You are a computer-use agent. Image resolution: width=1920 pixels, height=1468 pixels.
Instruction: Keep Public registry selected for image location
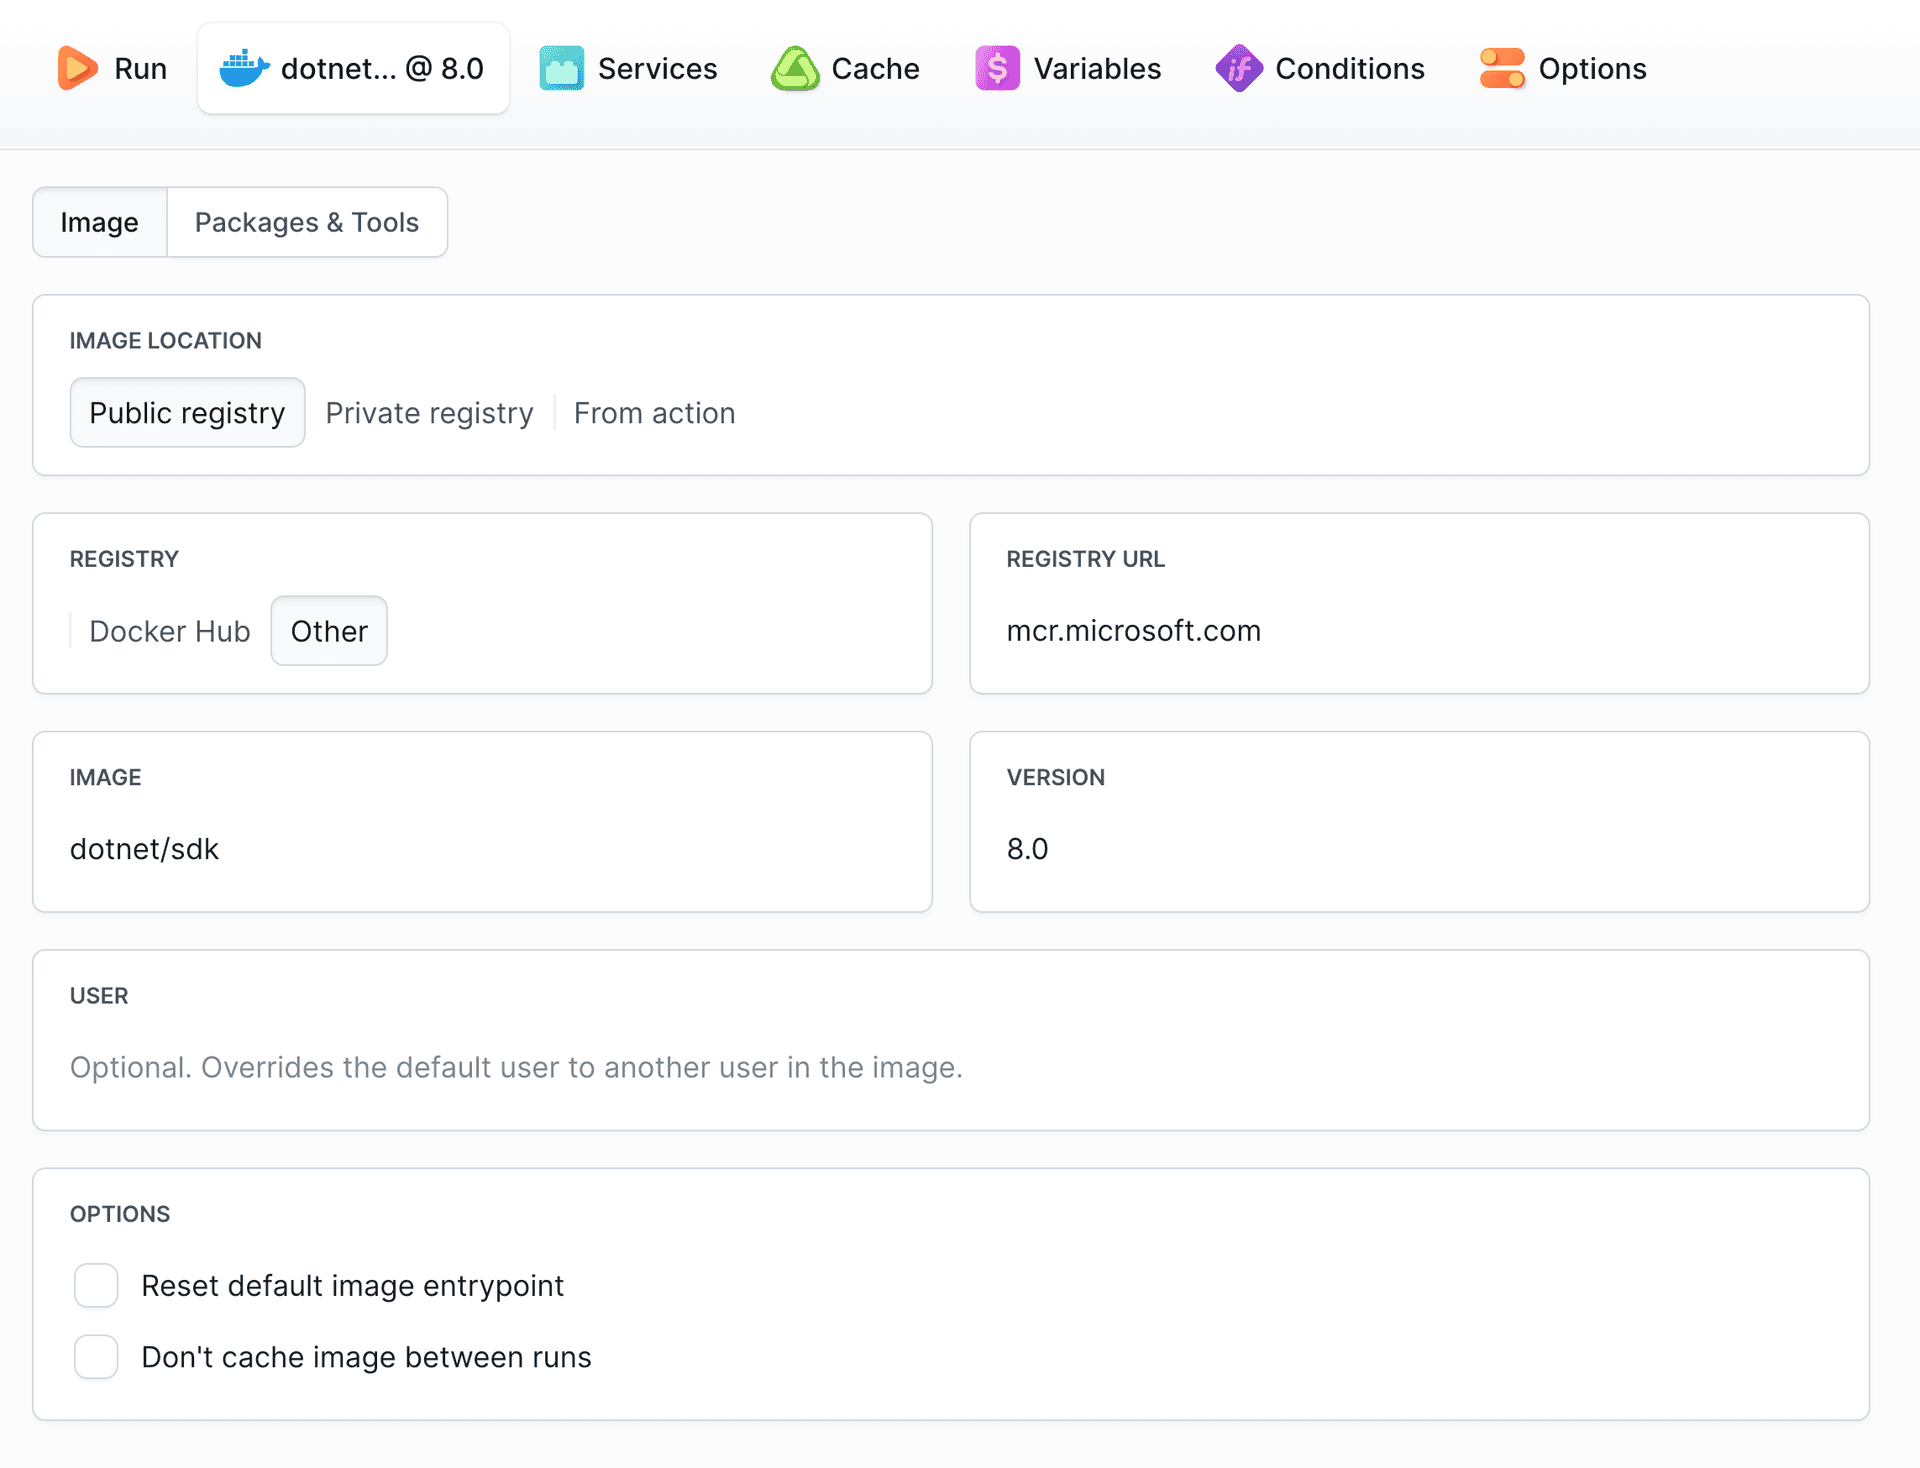[187, 412]
